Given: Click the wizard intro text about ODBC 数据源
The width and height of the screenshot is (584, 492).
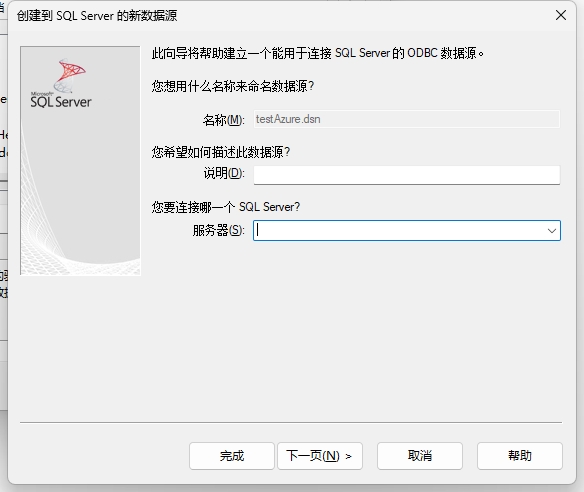Looking at the screenshot, I should pyautogui.click(x=318, y=53).
